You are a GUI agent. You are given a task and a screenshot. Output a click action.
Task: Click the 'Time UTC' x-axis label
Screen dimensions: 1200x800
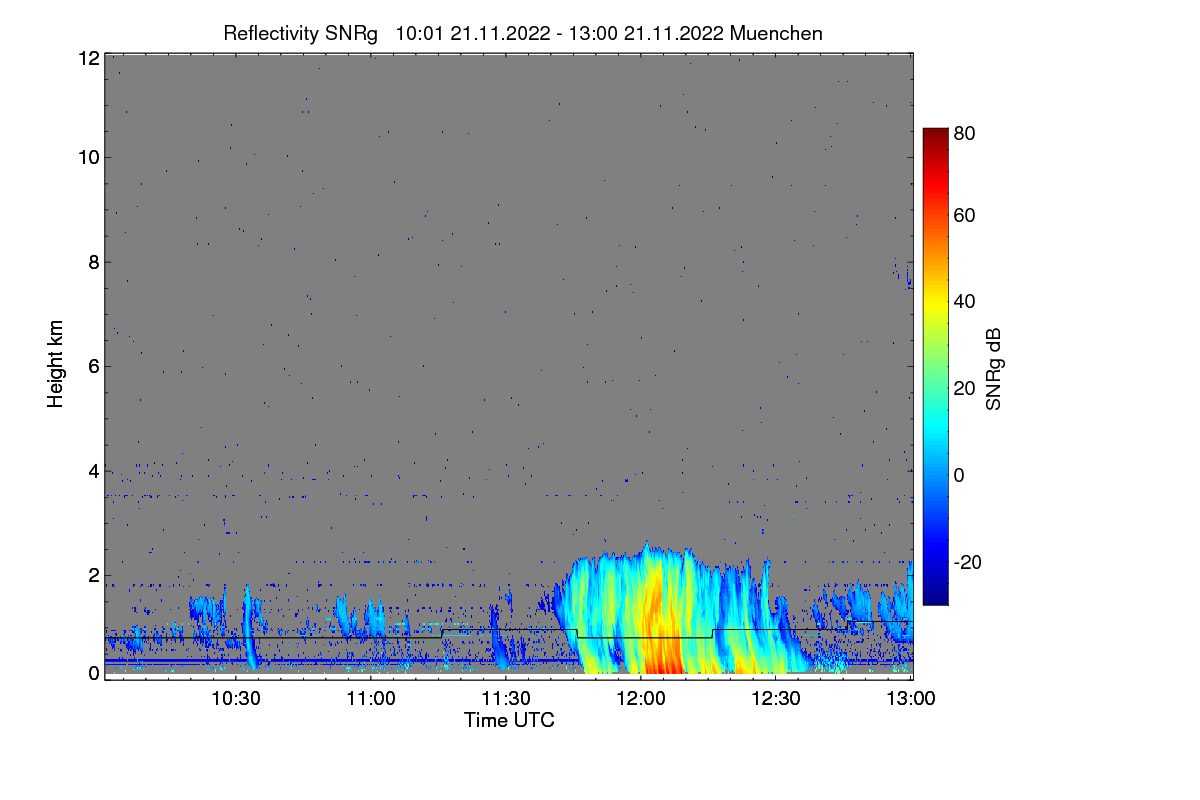click(x=509, y=720)
